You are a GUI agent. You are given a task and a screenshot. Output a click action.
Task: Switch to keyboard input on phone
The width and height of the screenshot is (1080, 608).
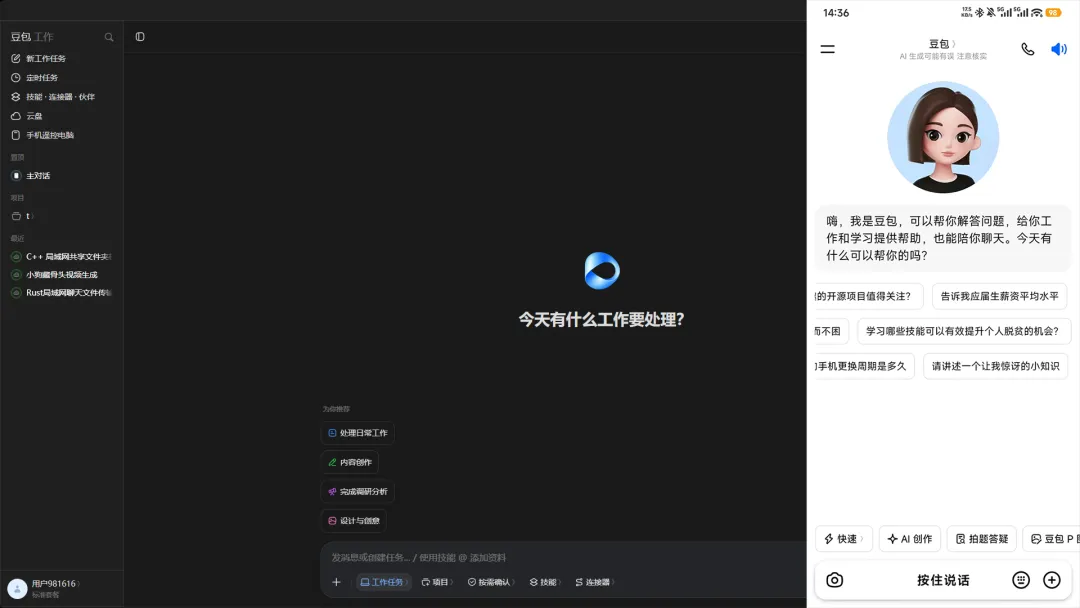click(1021, 580)
